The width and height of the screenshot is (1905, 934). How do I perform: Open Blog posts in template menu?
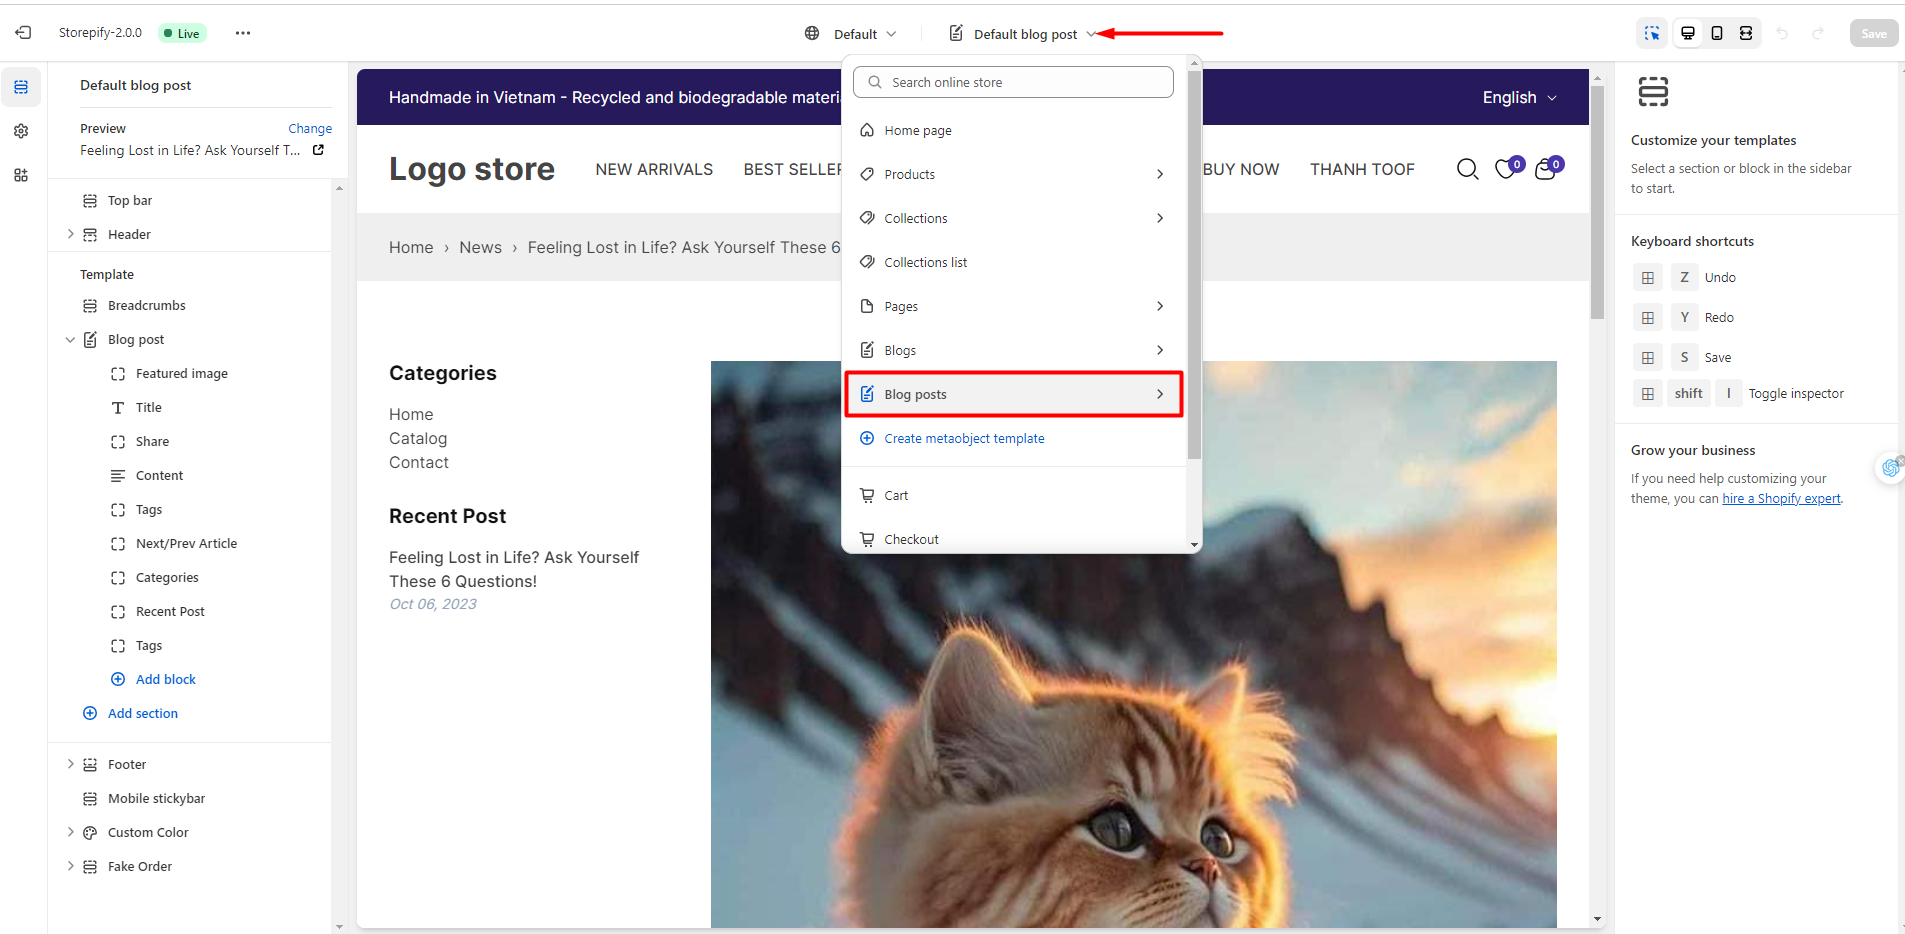tap(1015, 394)
